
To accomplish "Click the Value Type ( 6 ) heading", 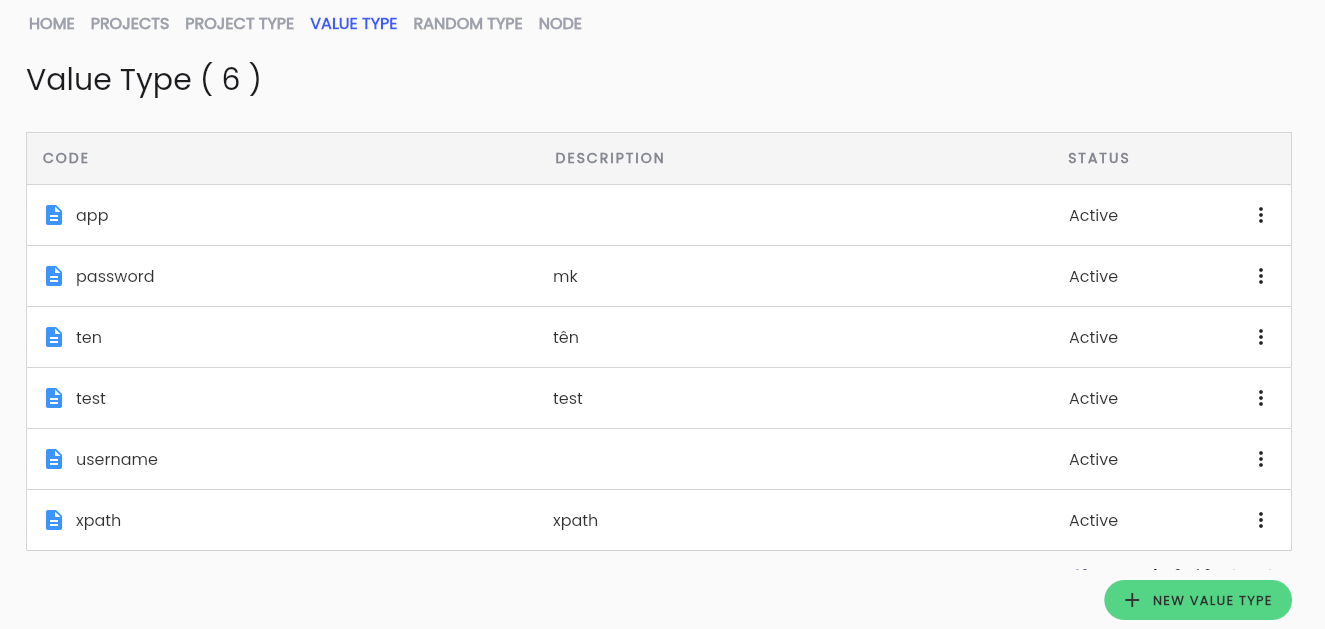I will (144, 79).
